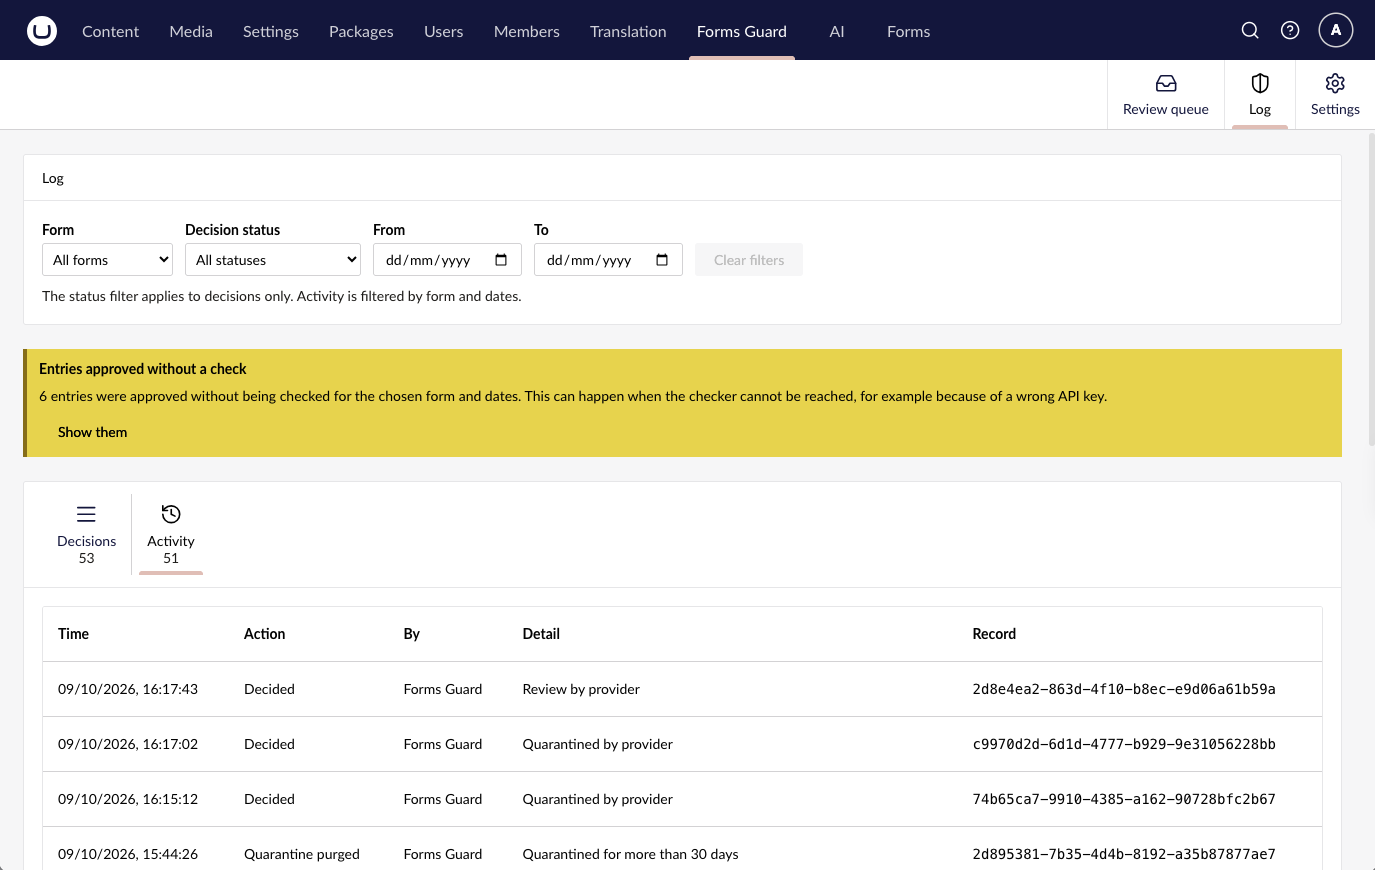1375x870 pixels.
Task: Open the To date calendar picker icon
Action: 662,260
